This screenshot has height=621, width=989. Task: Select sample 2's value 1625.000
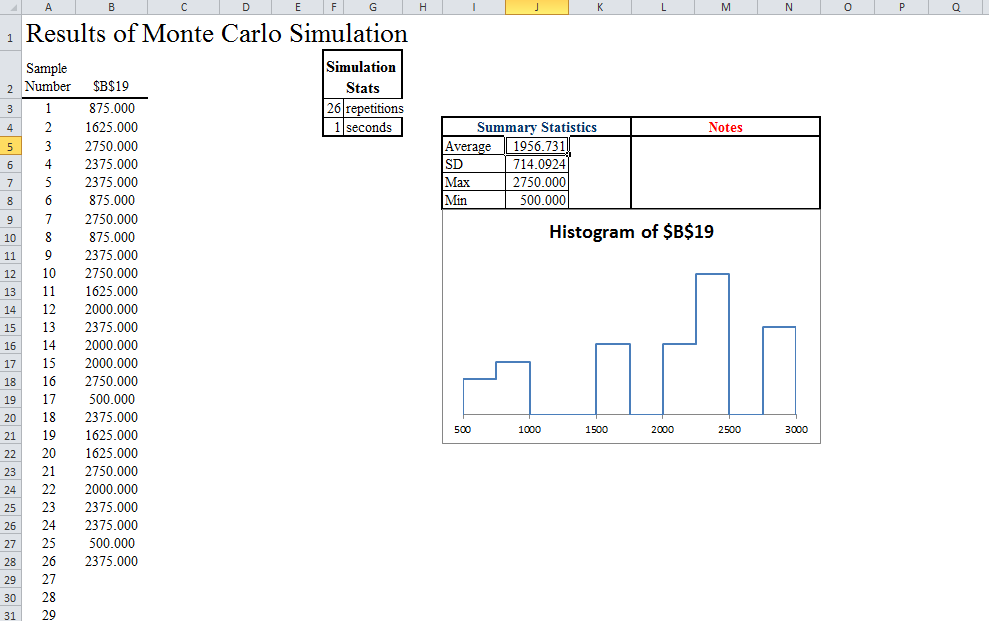pyautogui.click(x=112, y=127)
